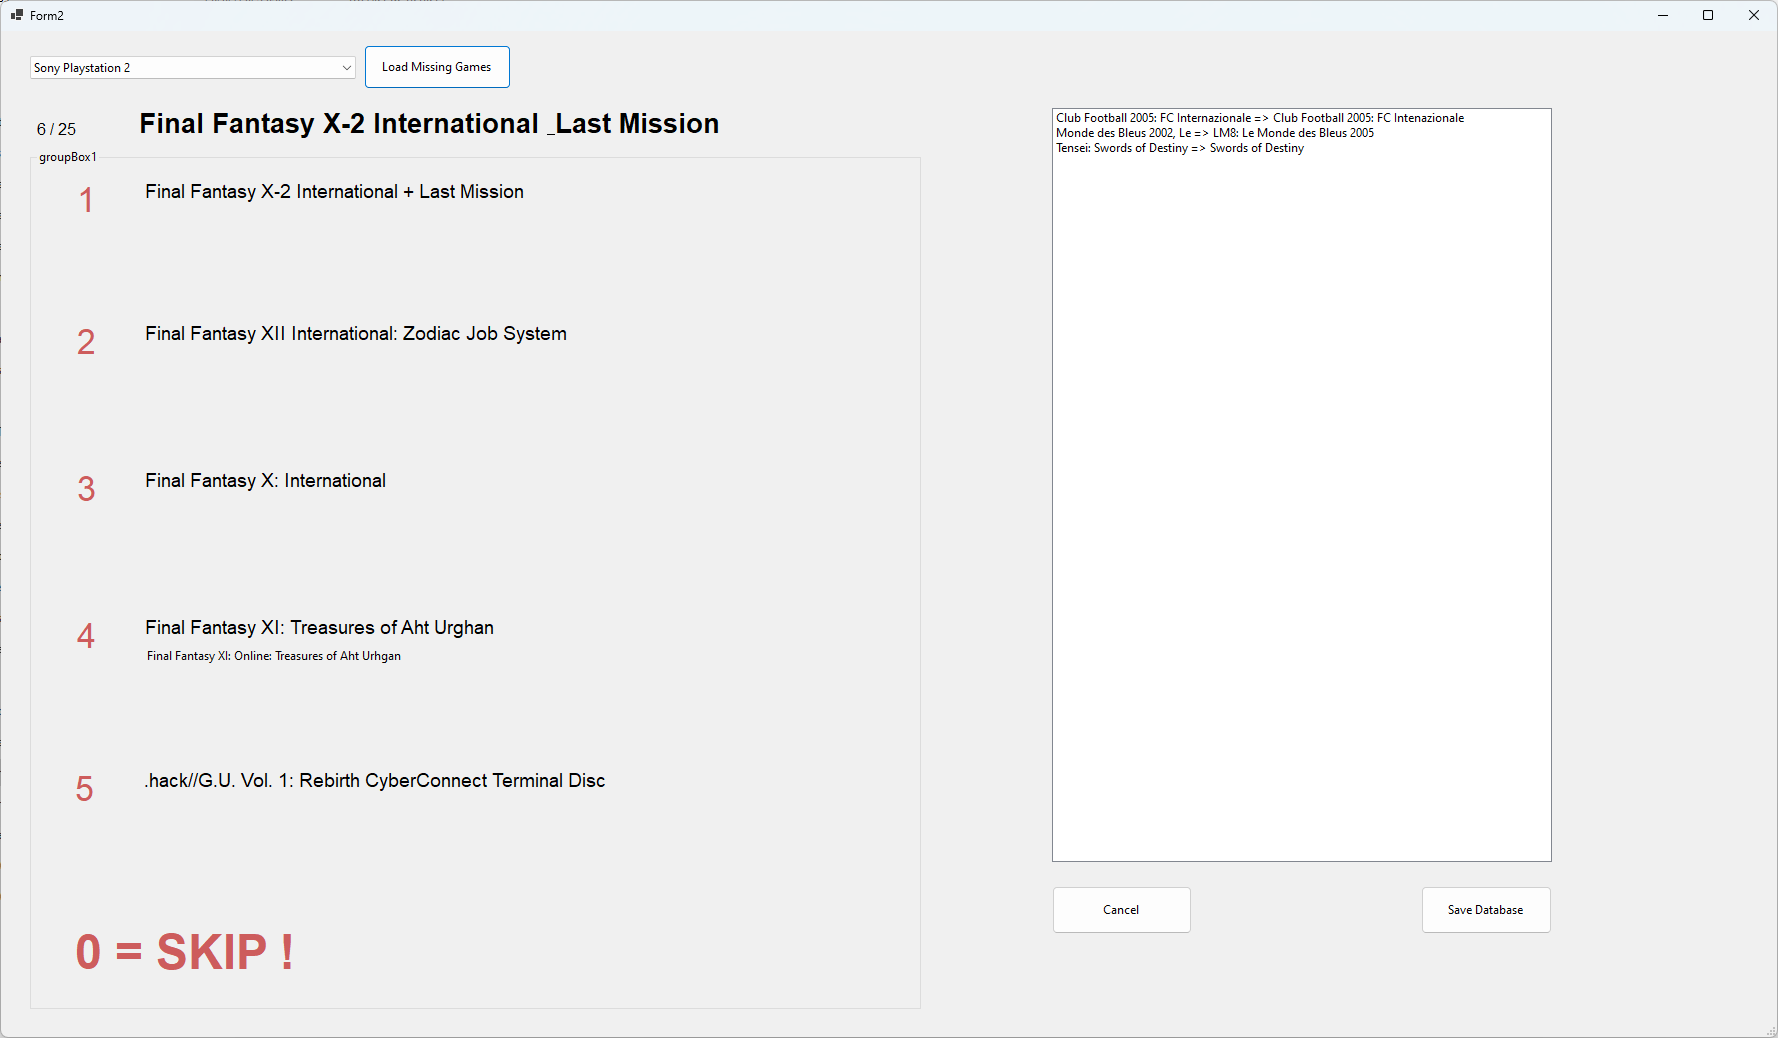Minimize the Form2 window
This screenshot has width=1778, height=1038.
point(1663,15)
